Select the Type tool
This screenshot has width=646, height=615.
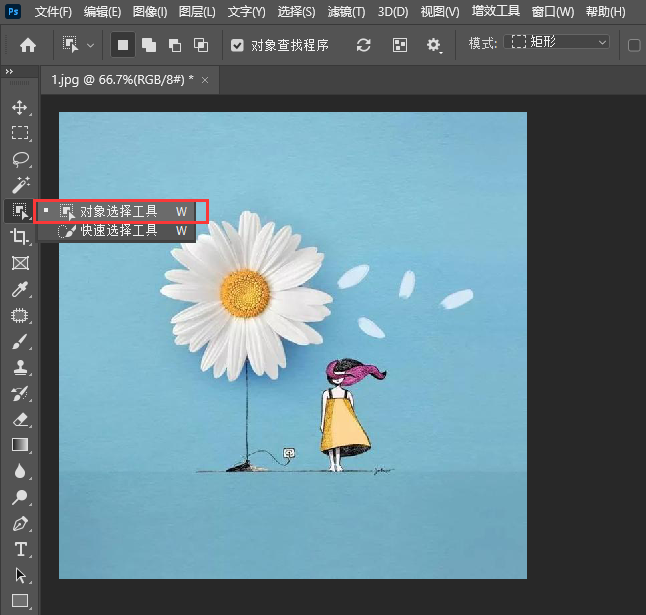pos(21,550)
